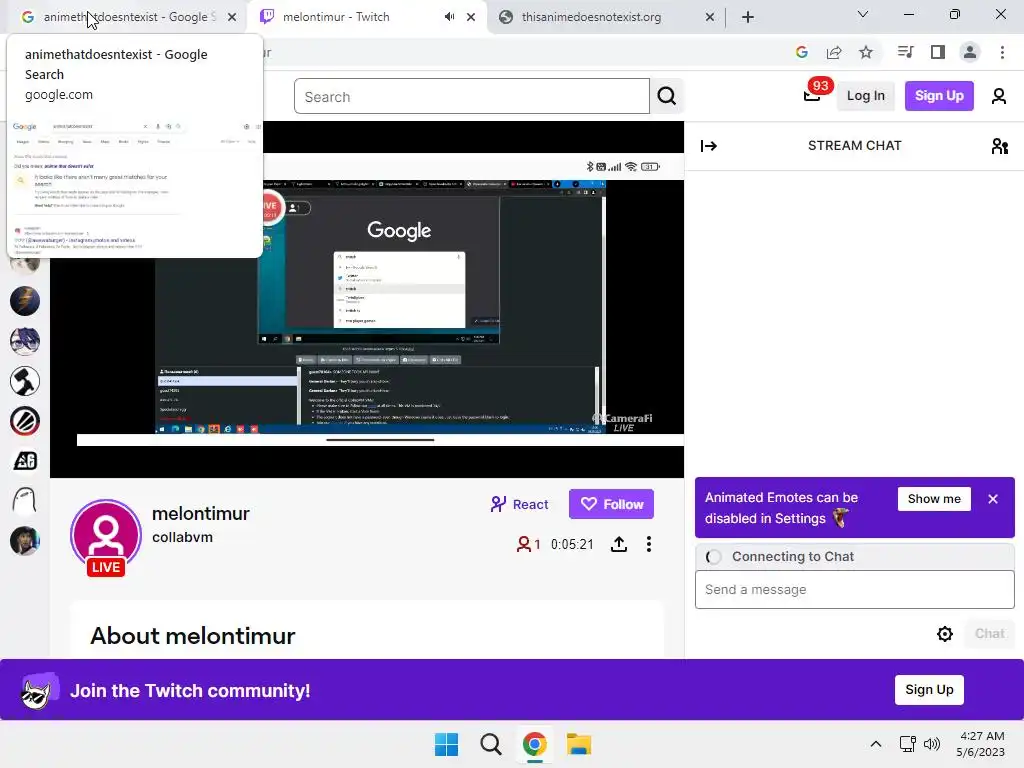This screenshot has height=768, width=1024.
Task: Open the Twitch user profile menu icon
Action: point(999,96)
